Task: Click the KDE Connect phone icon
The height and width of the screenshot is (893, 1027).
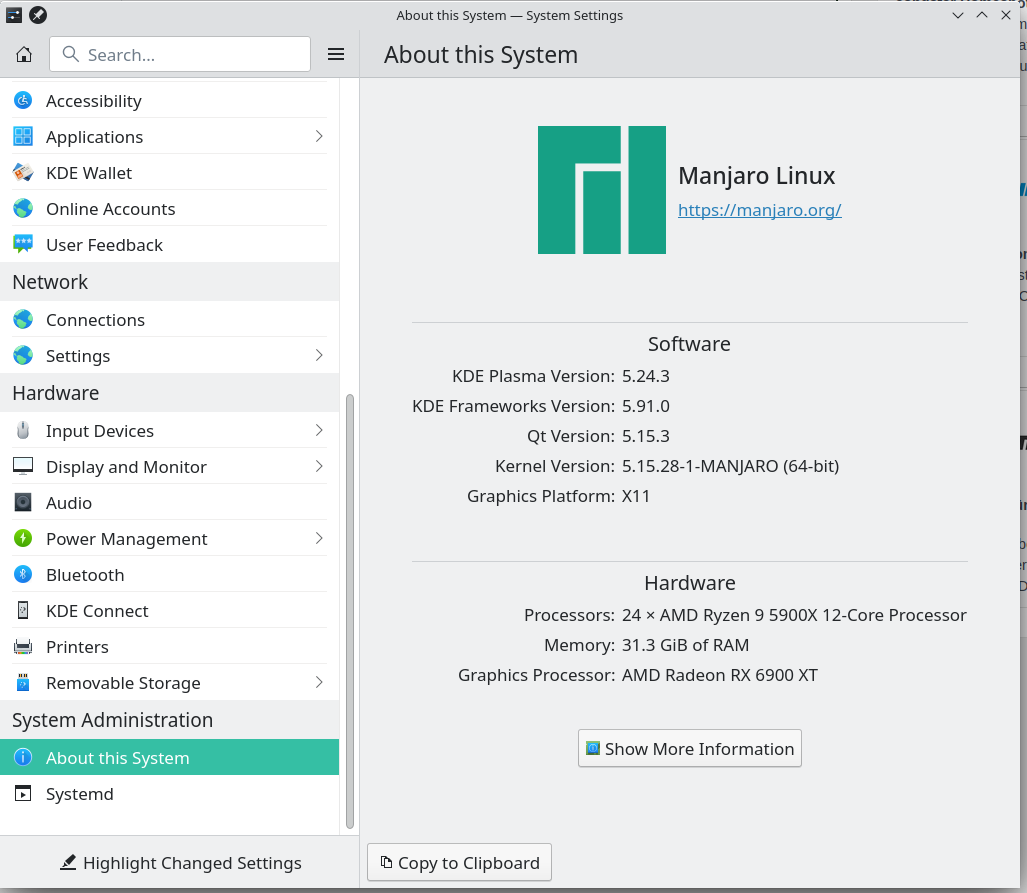Action: pos(23,611)
